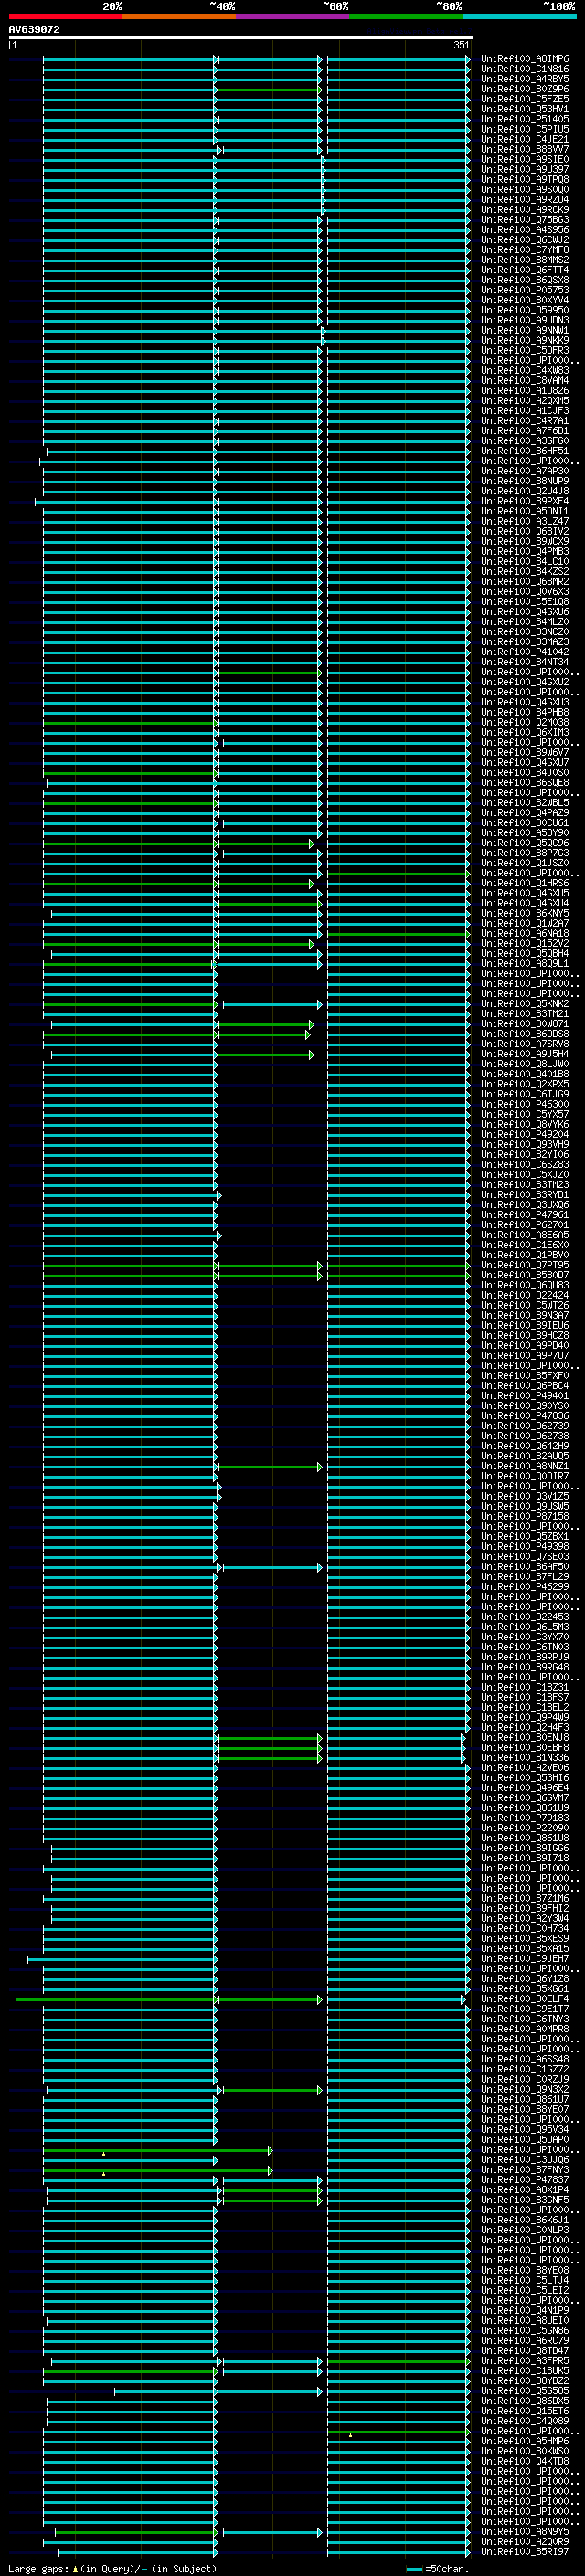Select subject label UniRef100_P05753

click(525, 290)
